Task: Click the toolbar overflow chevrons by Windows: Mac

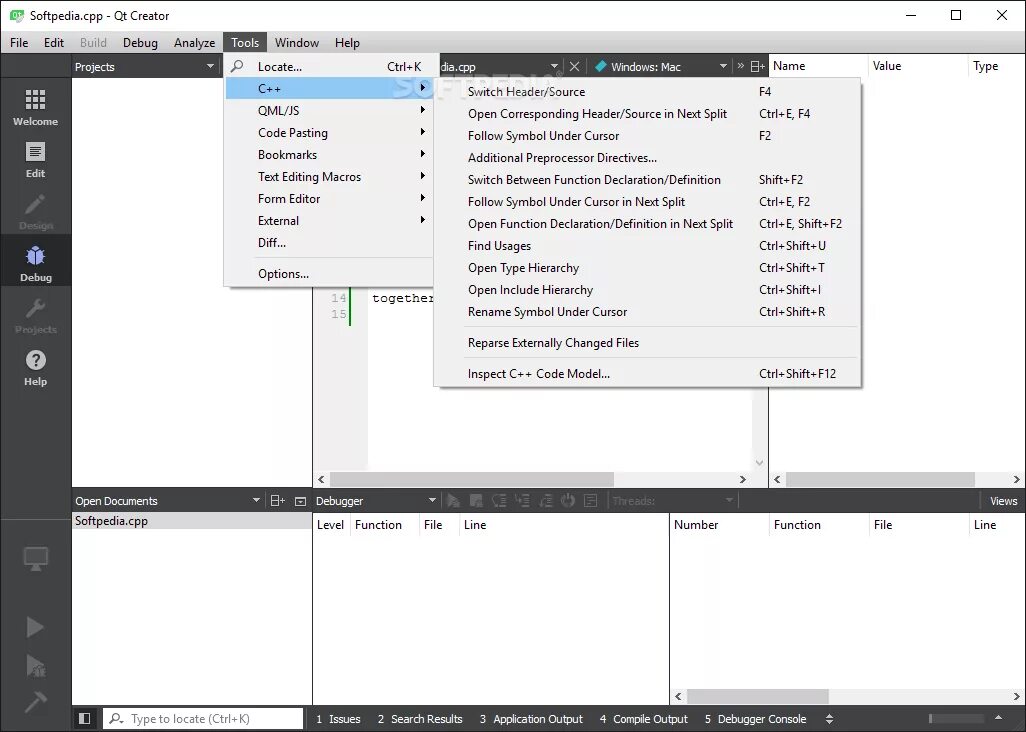Action: click(740, 66)
